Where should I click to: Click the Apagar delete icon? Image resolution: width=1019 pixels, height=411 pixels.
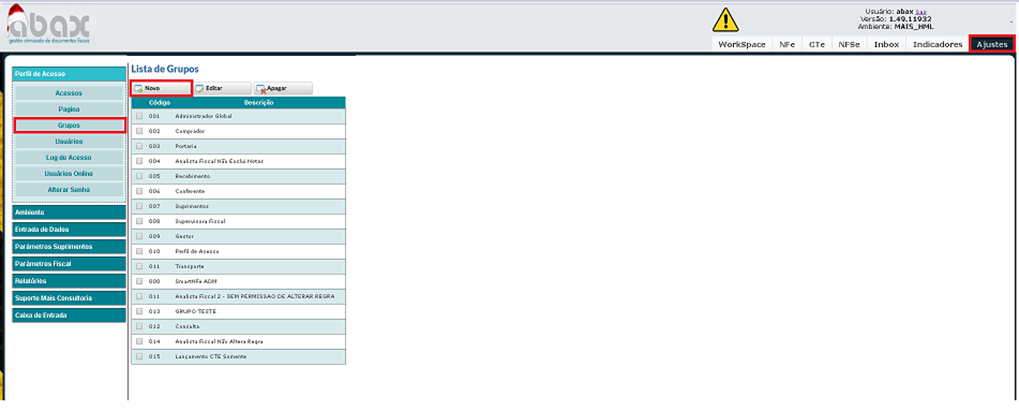(261, 88)
